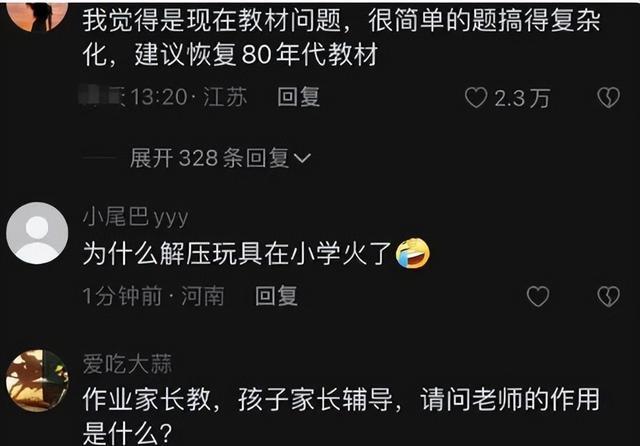Tap the laughing-crying emoji in the comment

(413, 253)
